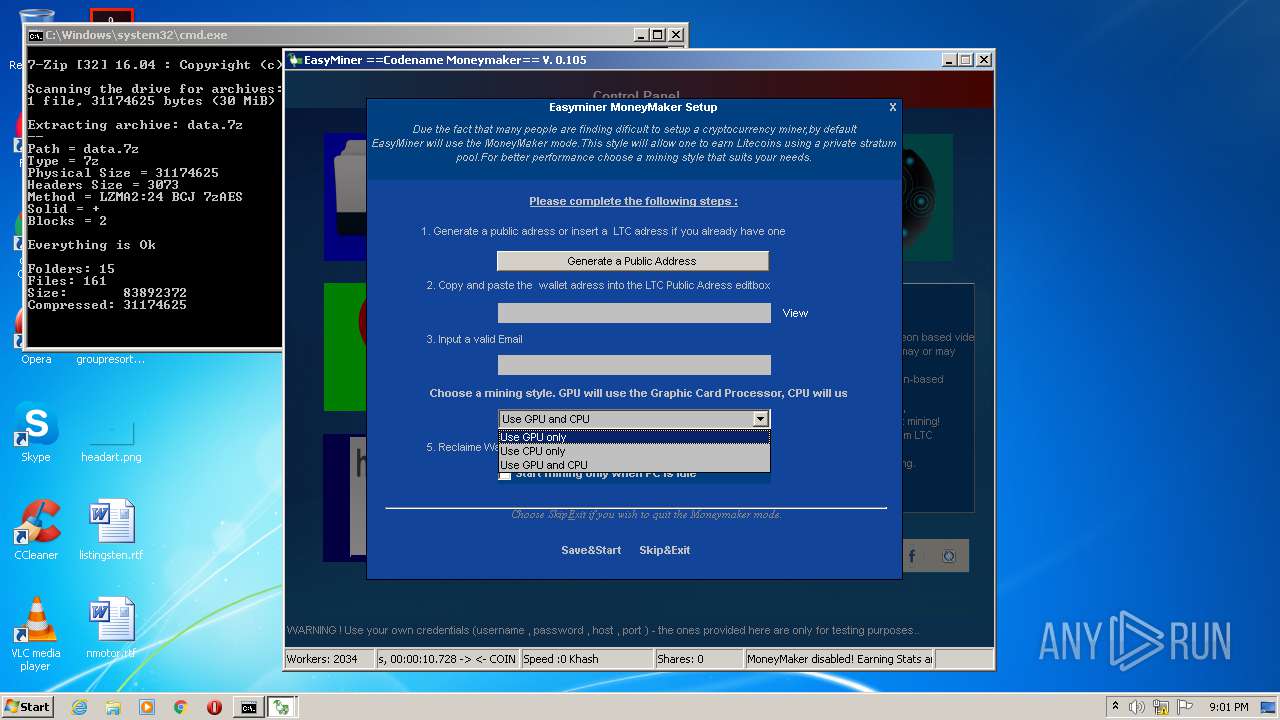
Task: Toggle Start mining only when idle checkbox
Action: (505, 475)
